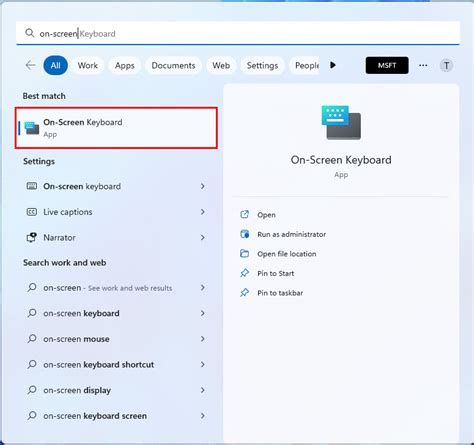Select the 'on-screen mouse' suggestion

pos(116,339)
